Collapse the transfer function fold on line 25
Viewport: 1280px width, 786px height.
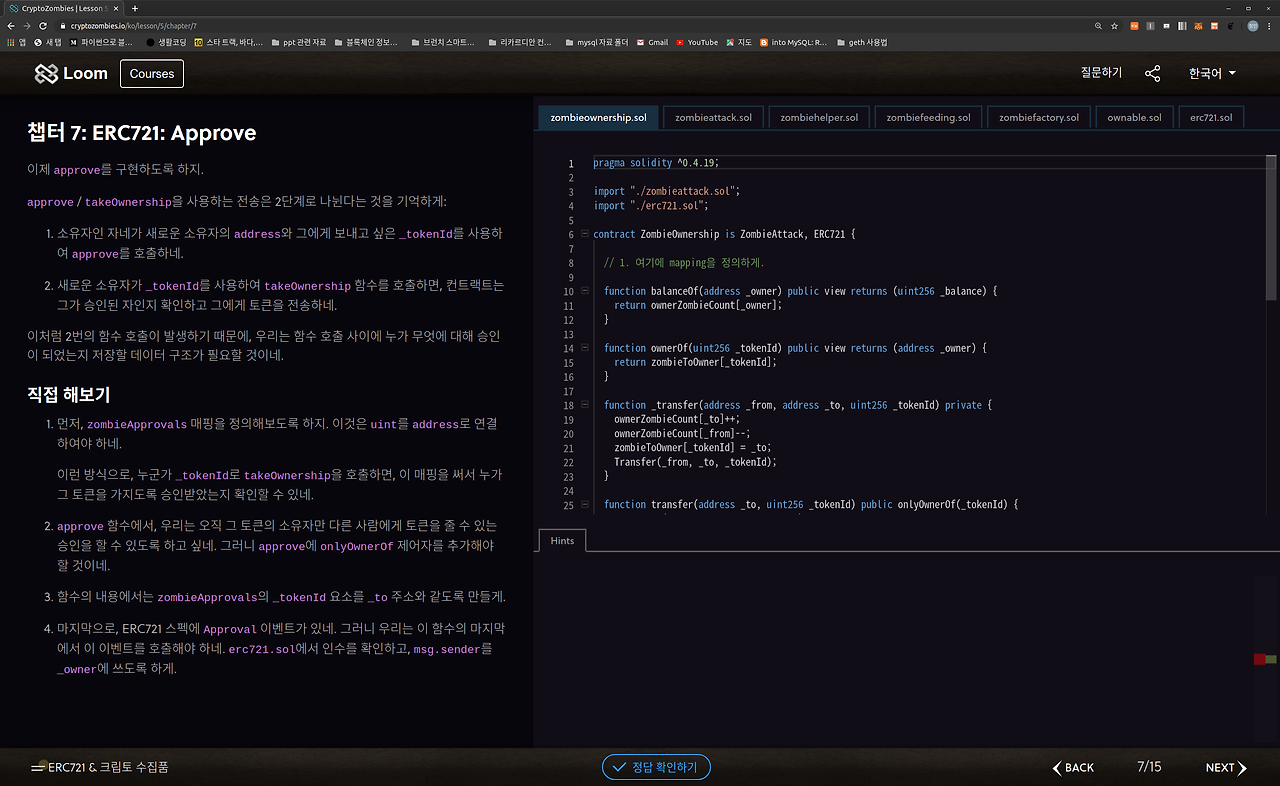point(584,505)
